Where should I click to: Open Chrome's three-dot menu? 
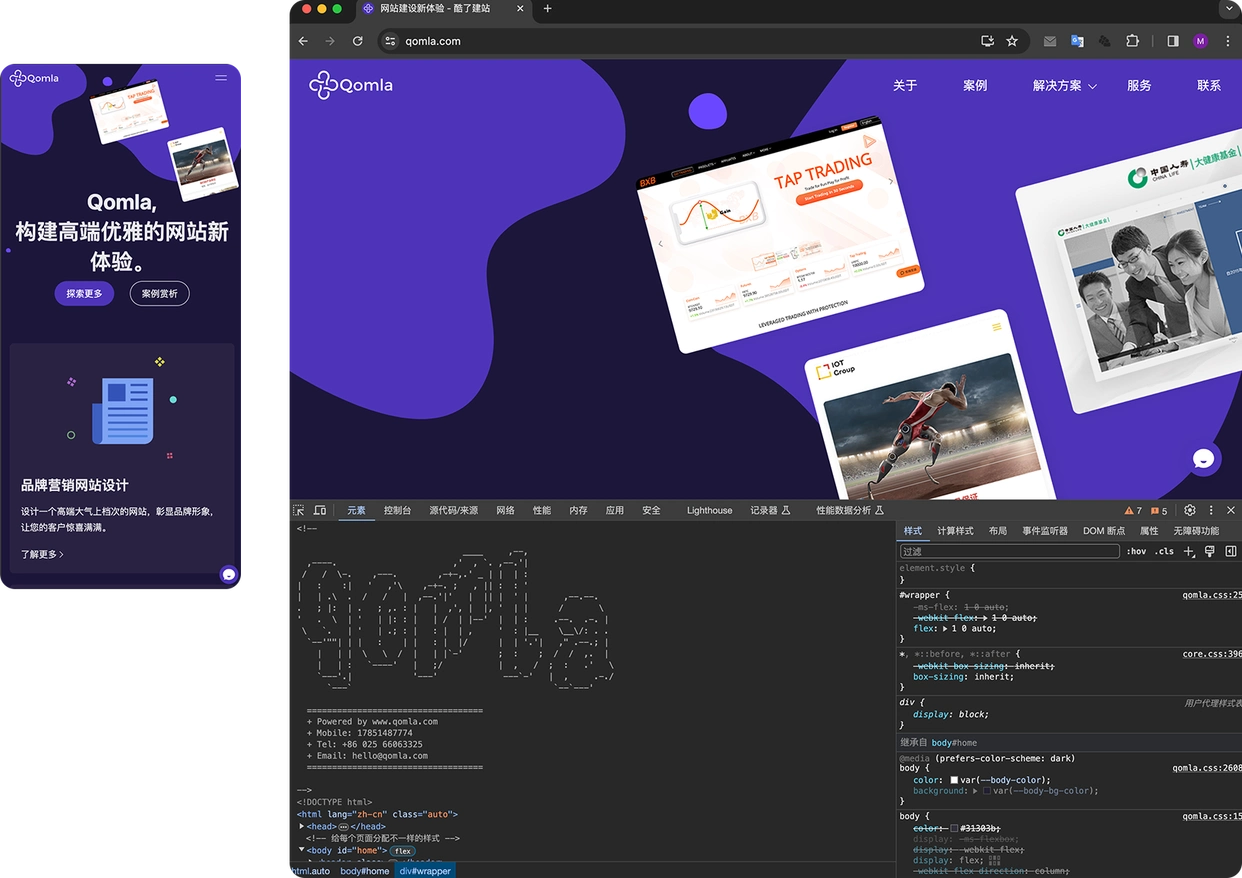point(1228,41)
